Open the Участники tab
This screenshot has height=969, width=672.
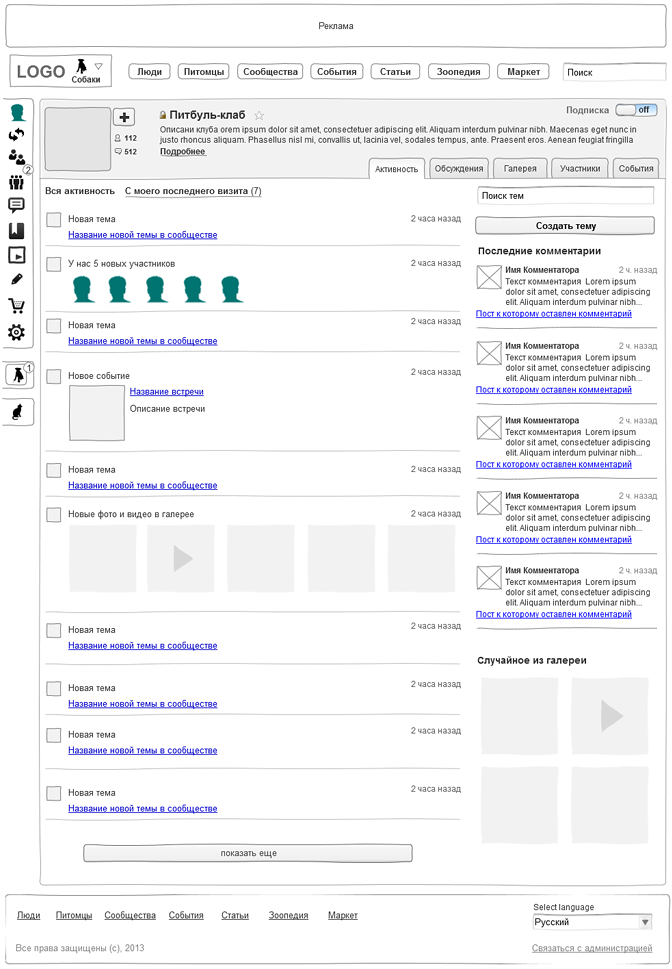coord(580,168)
